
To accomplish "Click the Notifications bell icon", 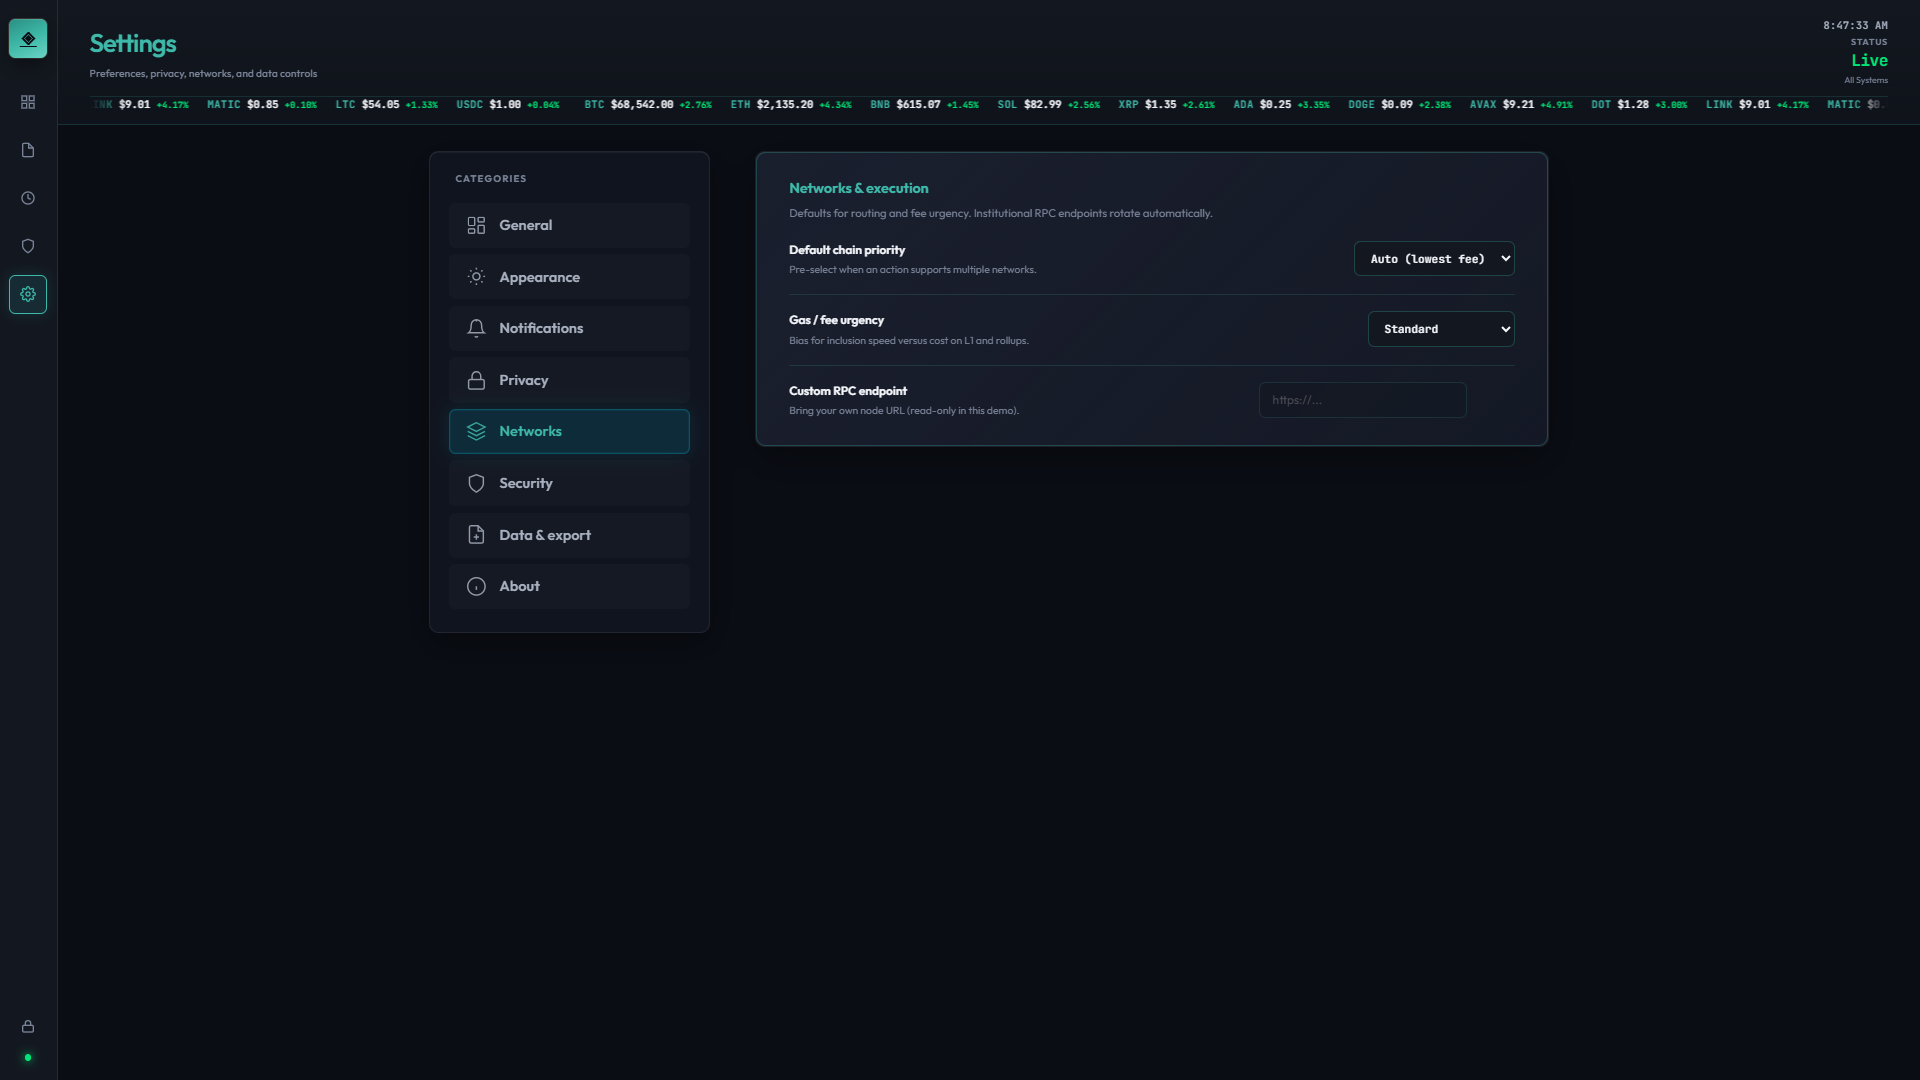I will pyautogui.click(x=477, y=327).
